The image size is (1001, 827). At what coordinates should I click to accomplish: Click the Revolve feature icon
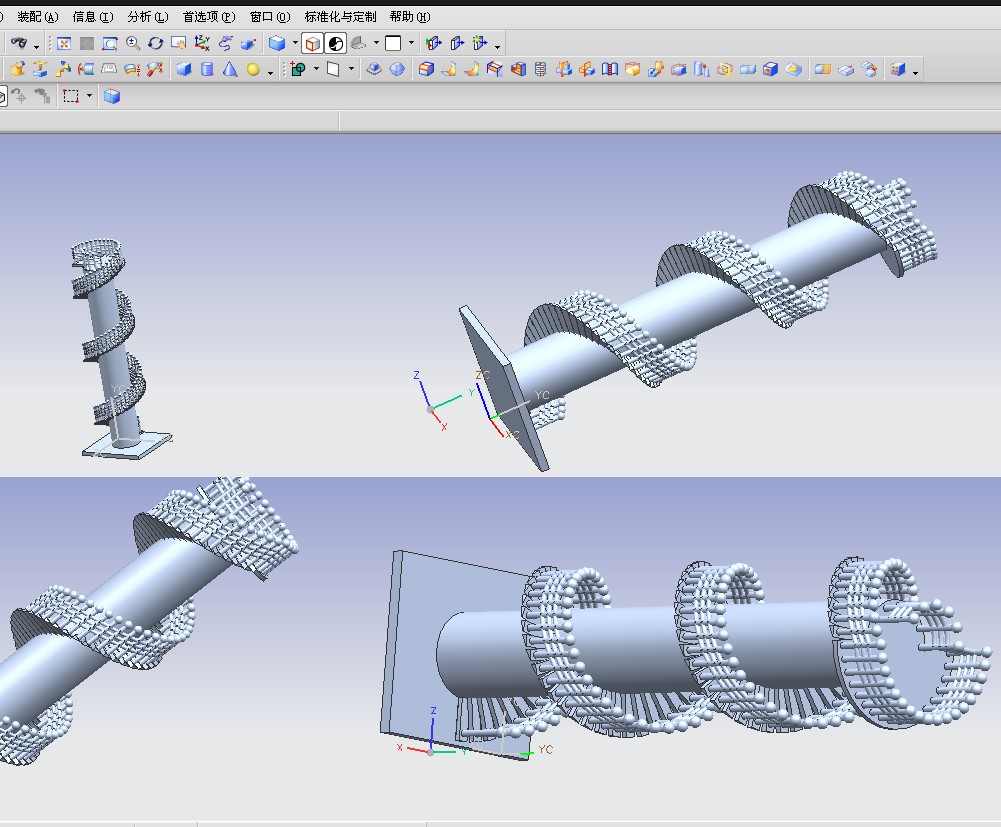[40, 69]
